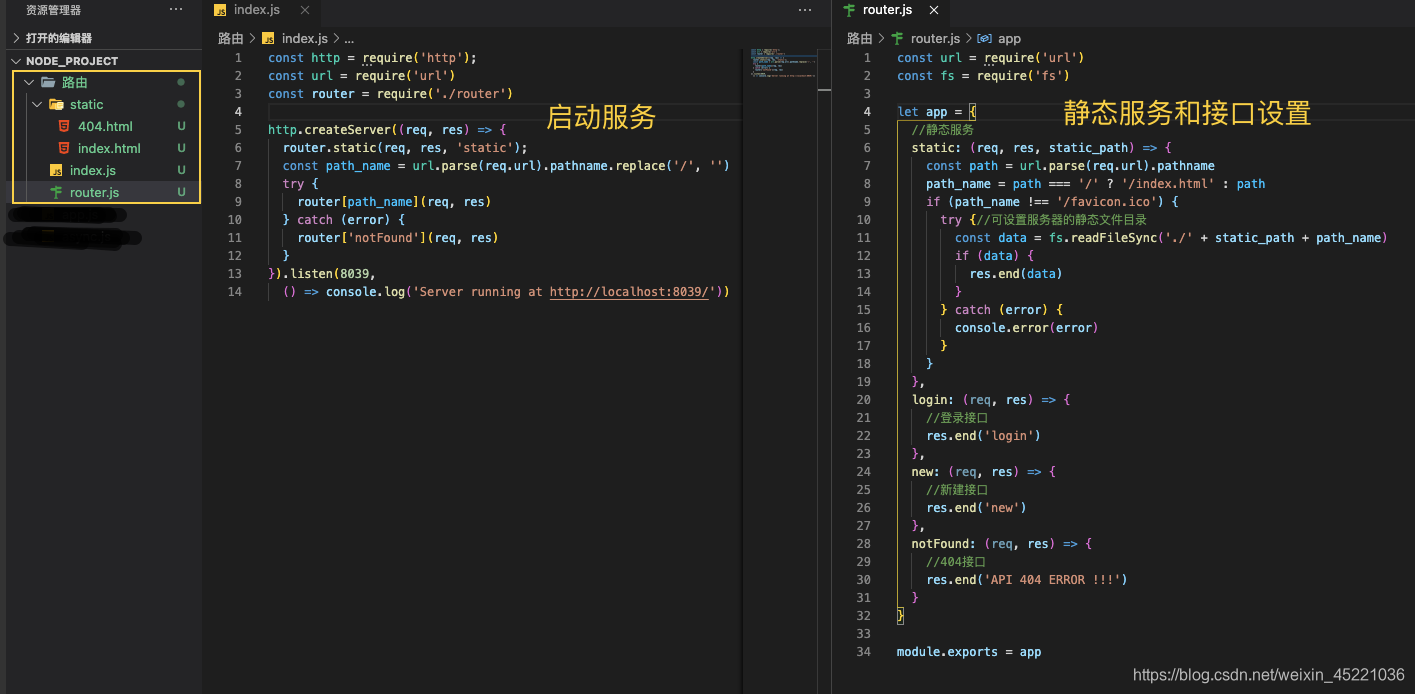Click the app symbol breadcrumb
Viewport: 1415px width, 694px height.
pyautogui.click(x=1009, y=38)
